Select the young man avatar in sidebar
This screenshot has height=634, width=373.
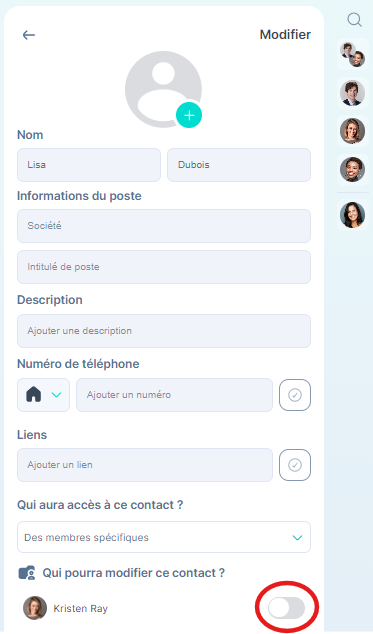coord(352,93)
